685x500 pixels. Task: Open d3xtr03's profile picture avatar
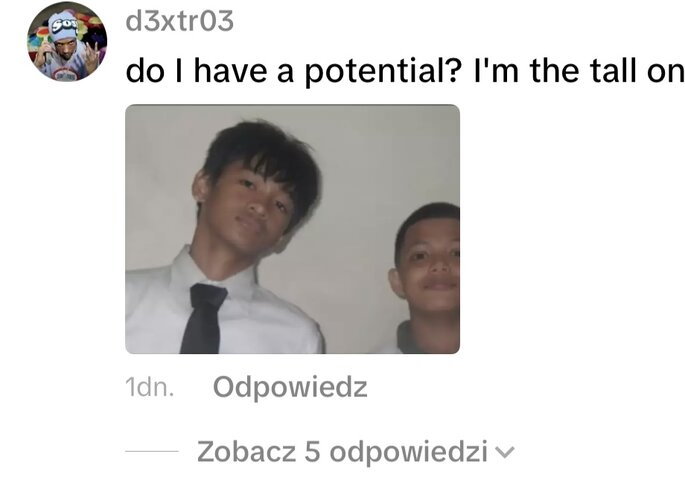point(67,41)
